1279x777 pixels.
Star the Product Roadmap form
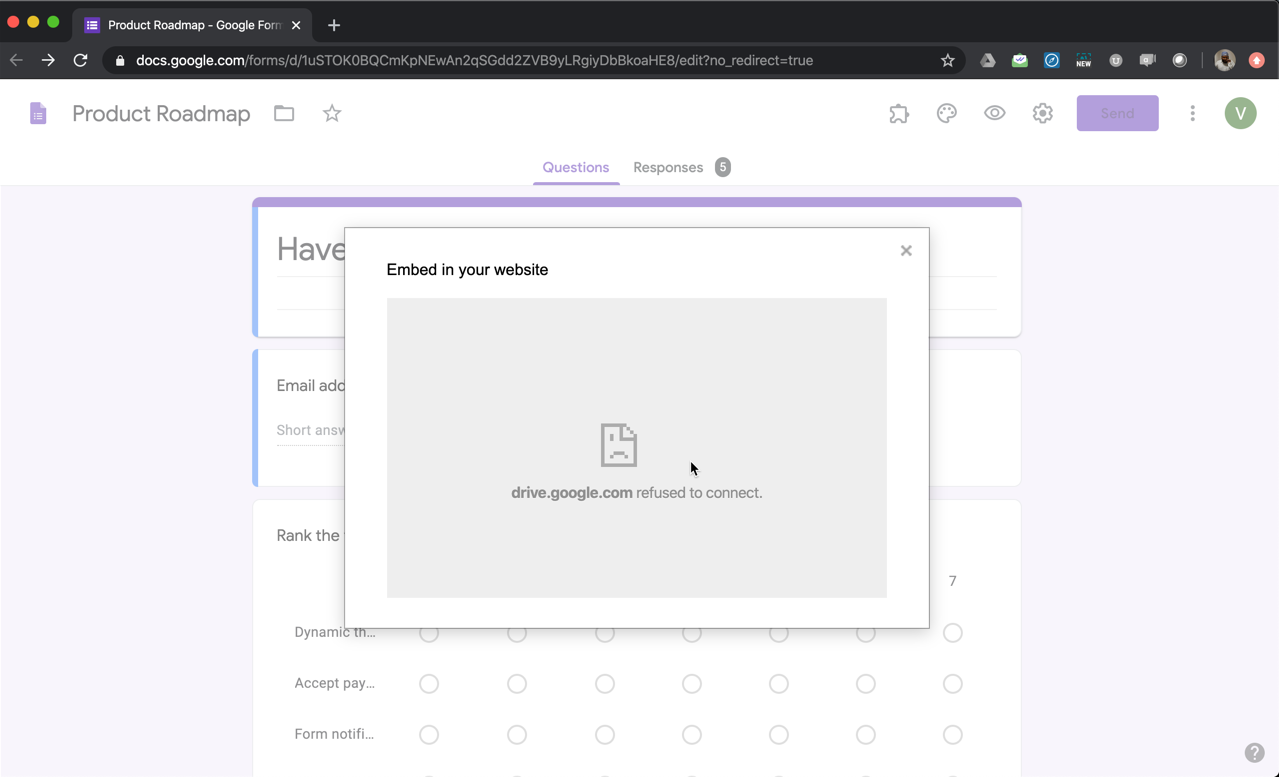[x=332, y=114]
